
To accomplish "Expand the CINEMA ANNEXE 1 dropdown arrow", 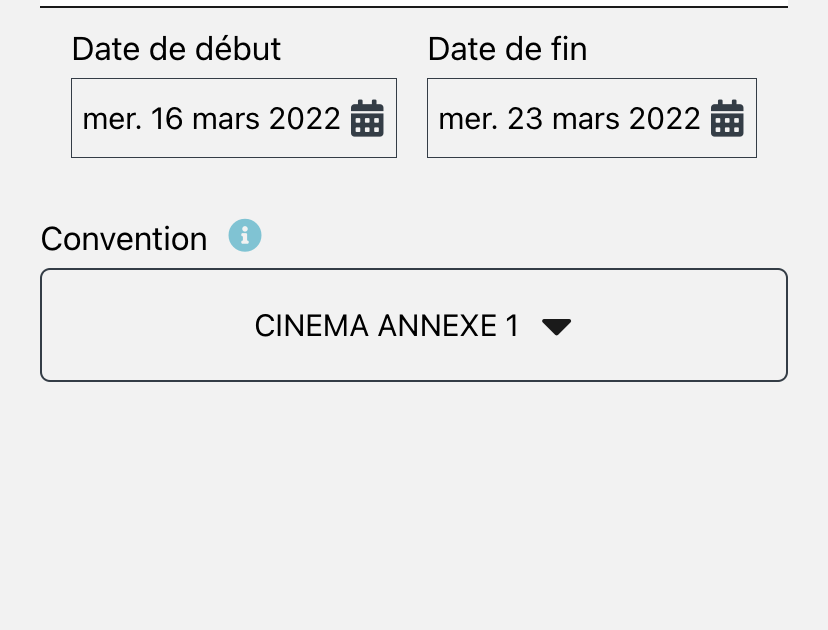I will tap(557, 327).
